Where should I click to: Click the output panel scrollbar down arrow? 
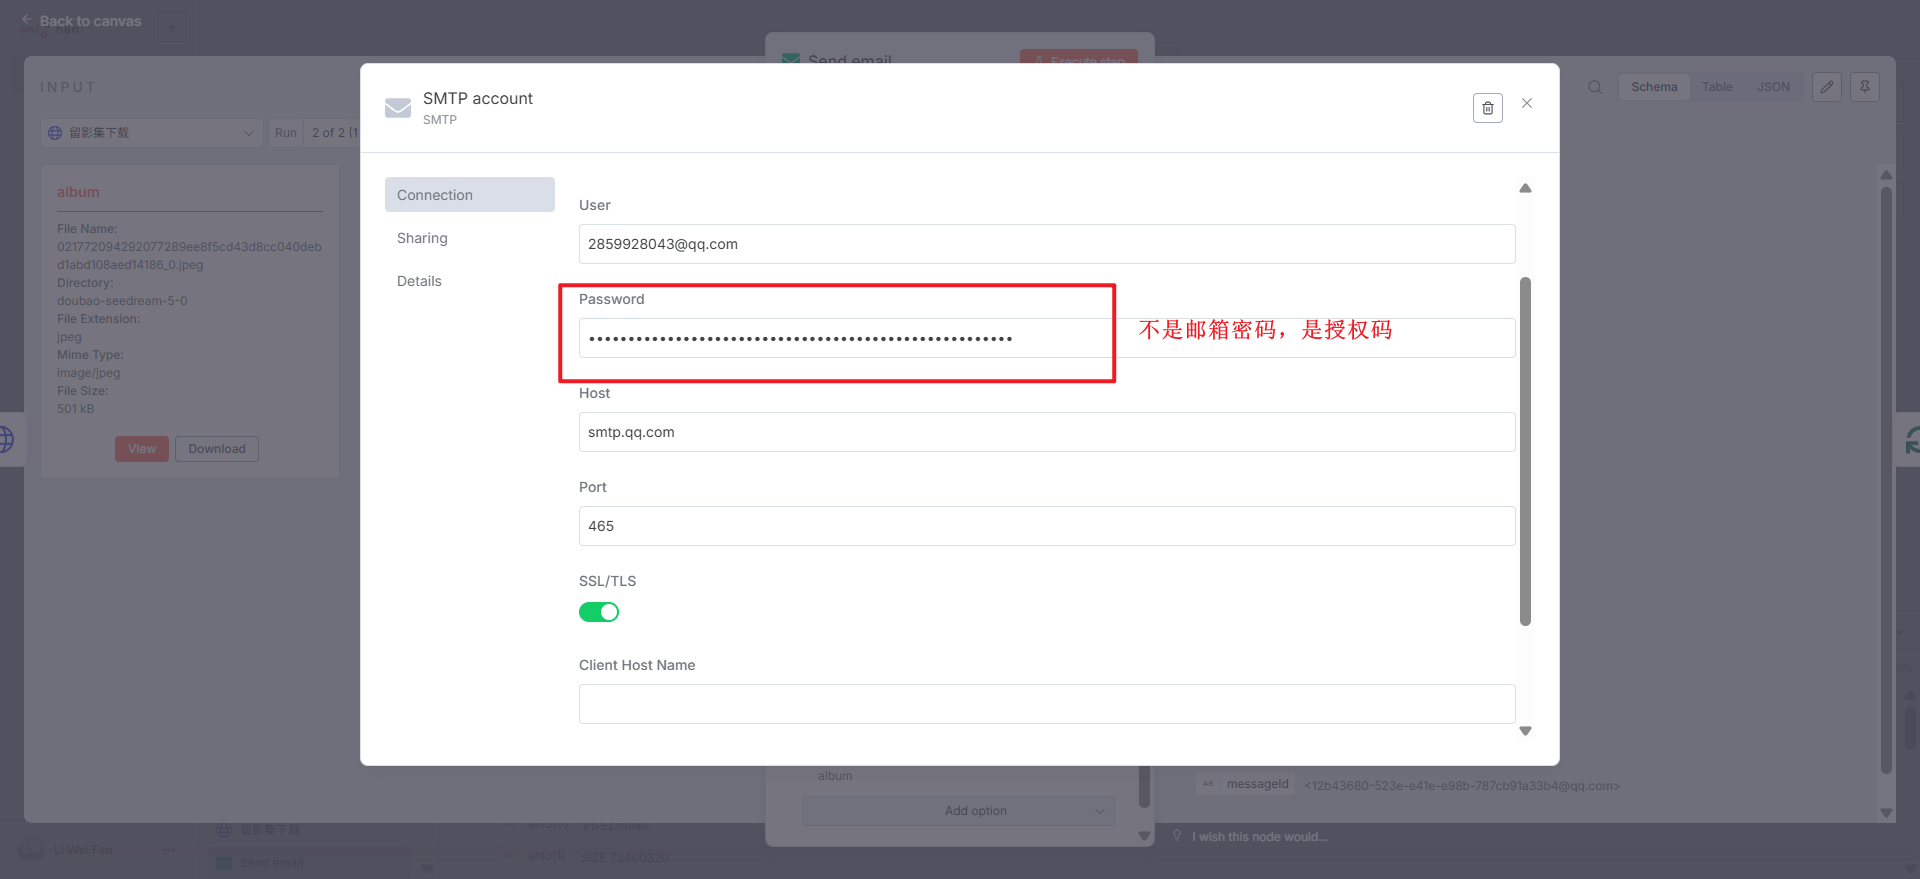[1886, 813]
